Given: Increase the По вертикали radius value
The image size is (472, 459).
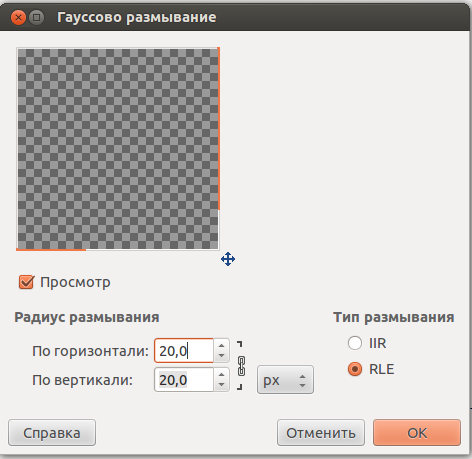Looking at the screenshot, I should click(221, 374).
